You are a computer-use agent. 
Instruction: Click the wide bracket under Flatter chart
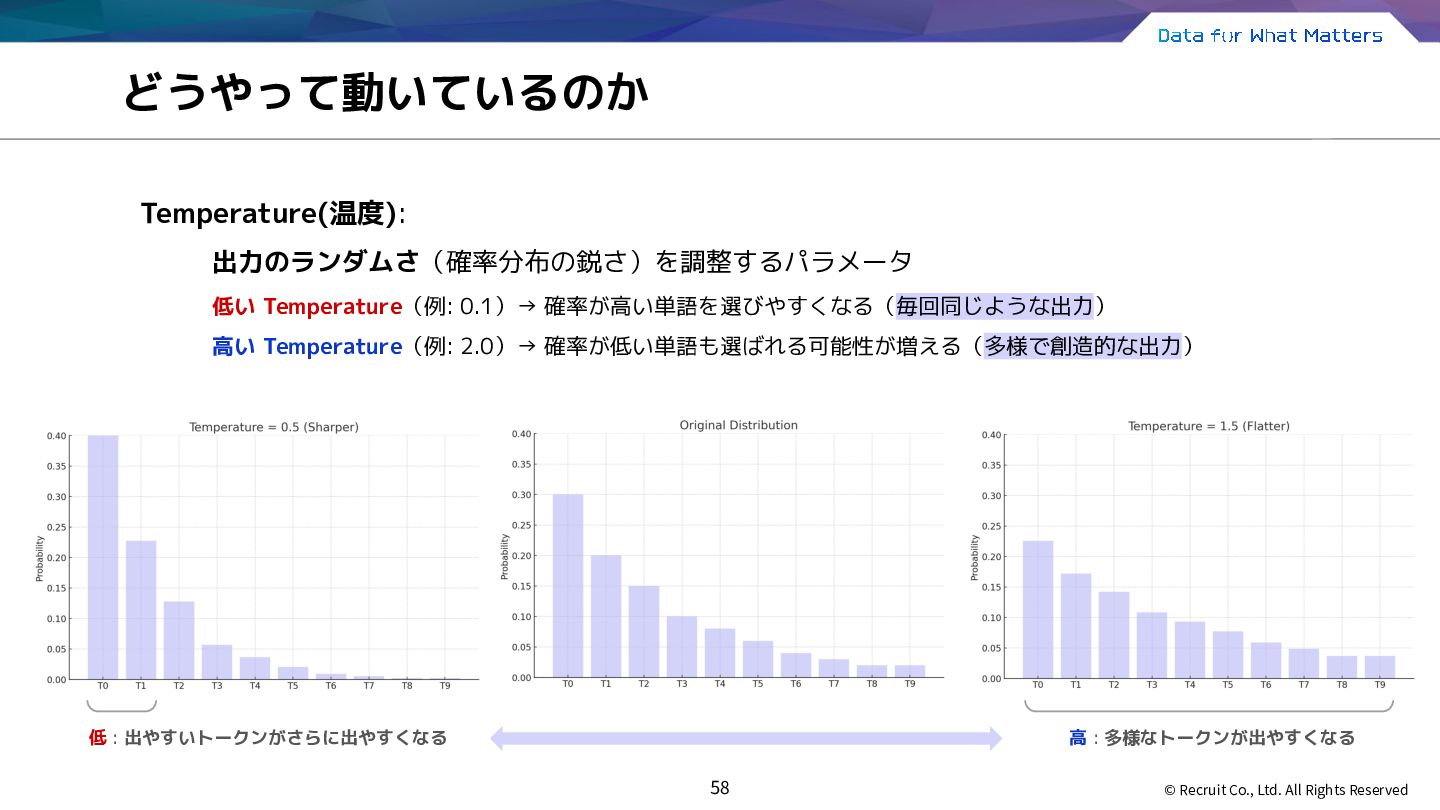(1209, 706)
